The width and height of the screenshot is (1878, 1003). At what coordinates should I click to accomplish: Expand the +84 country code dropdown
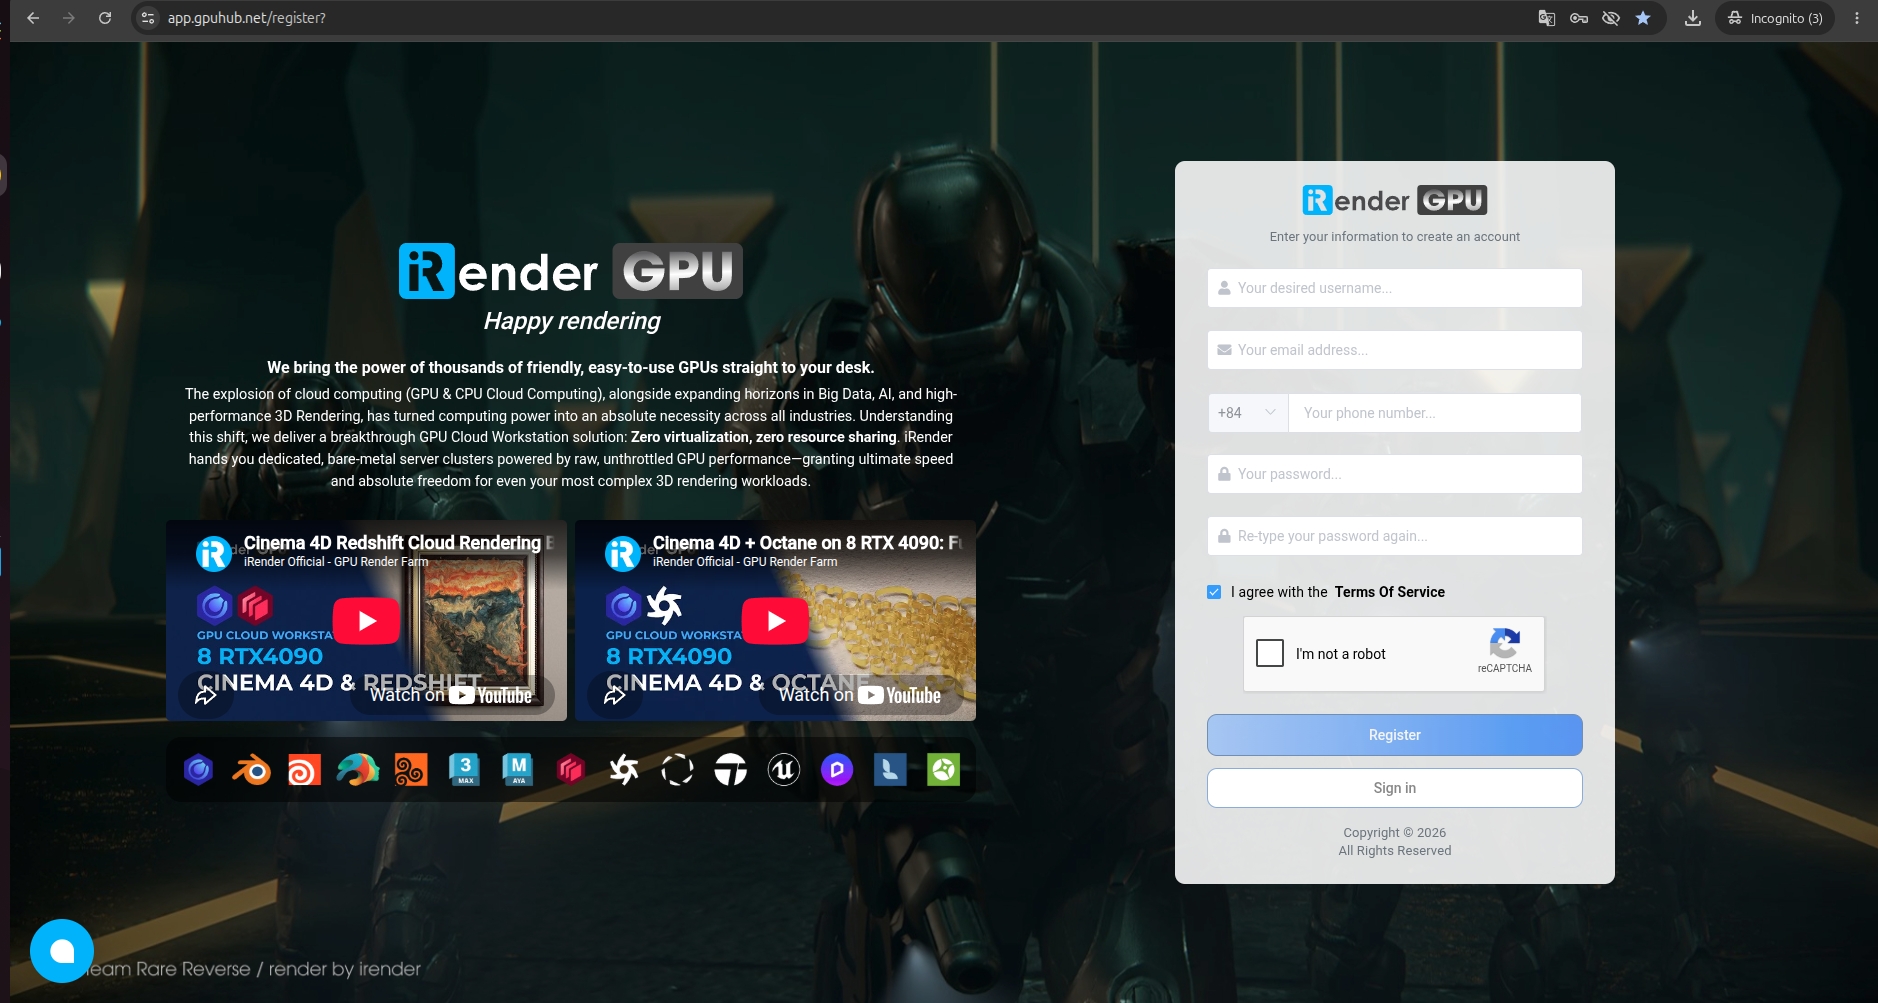(x=1248, y=413)
